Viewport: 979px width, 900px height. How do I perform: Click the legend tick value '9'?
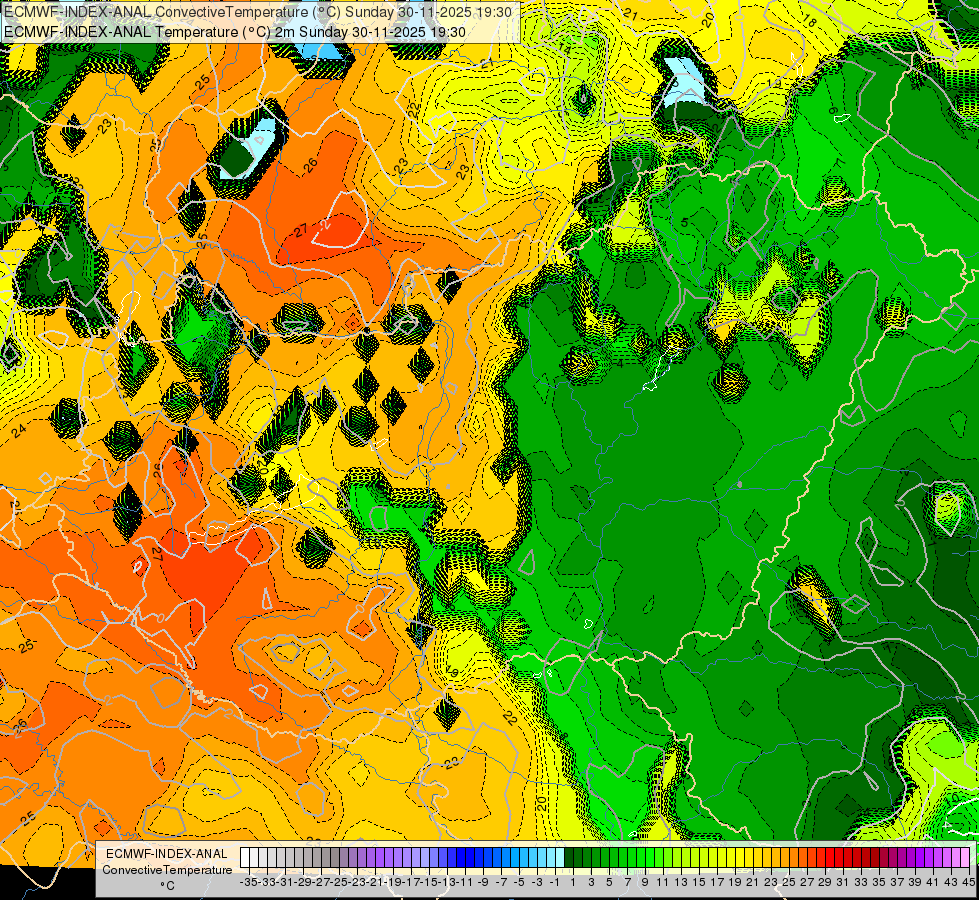[644, 882]
